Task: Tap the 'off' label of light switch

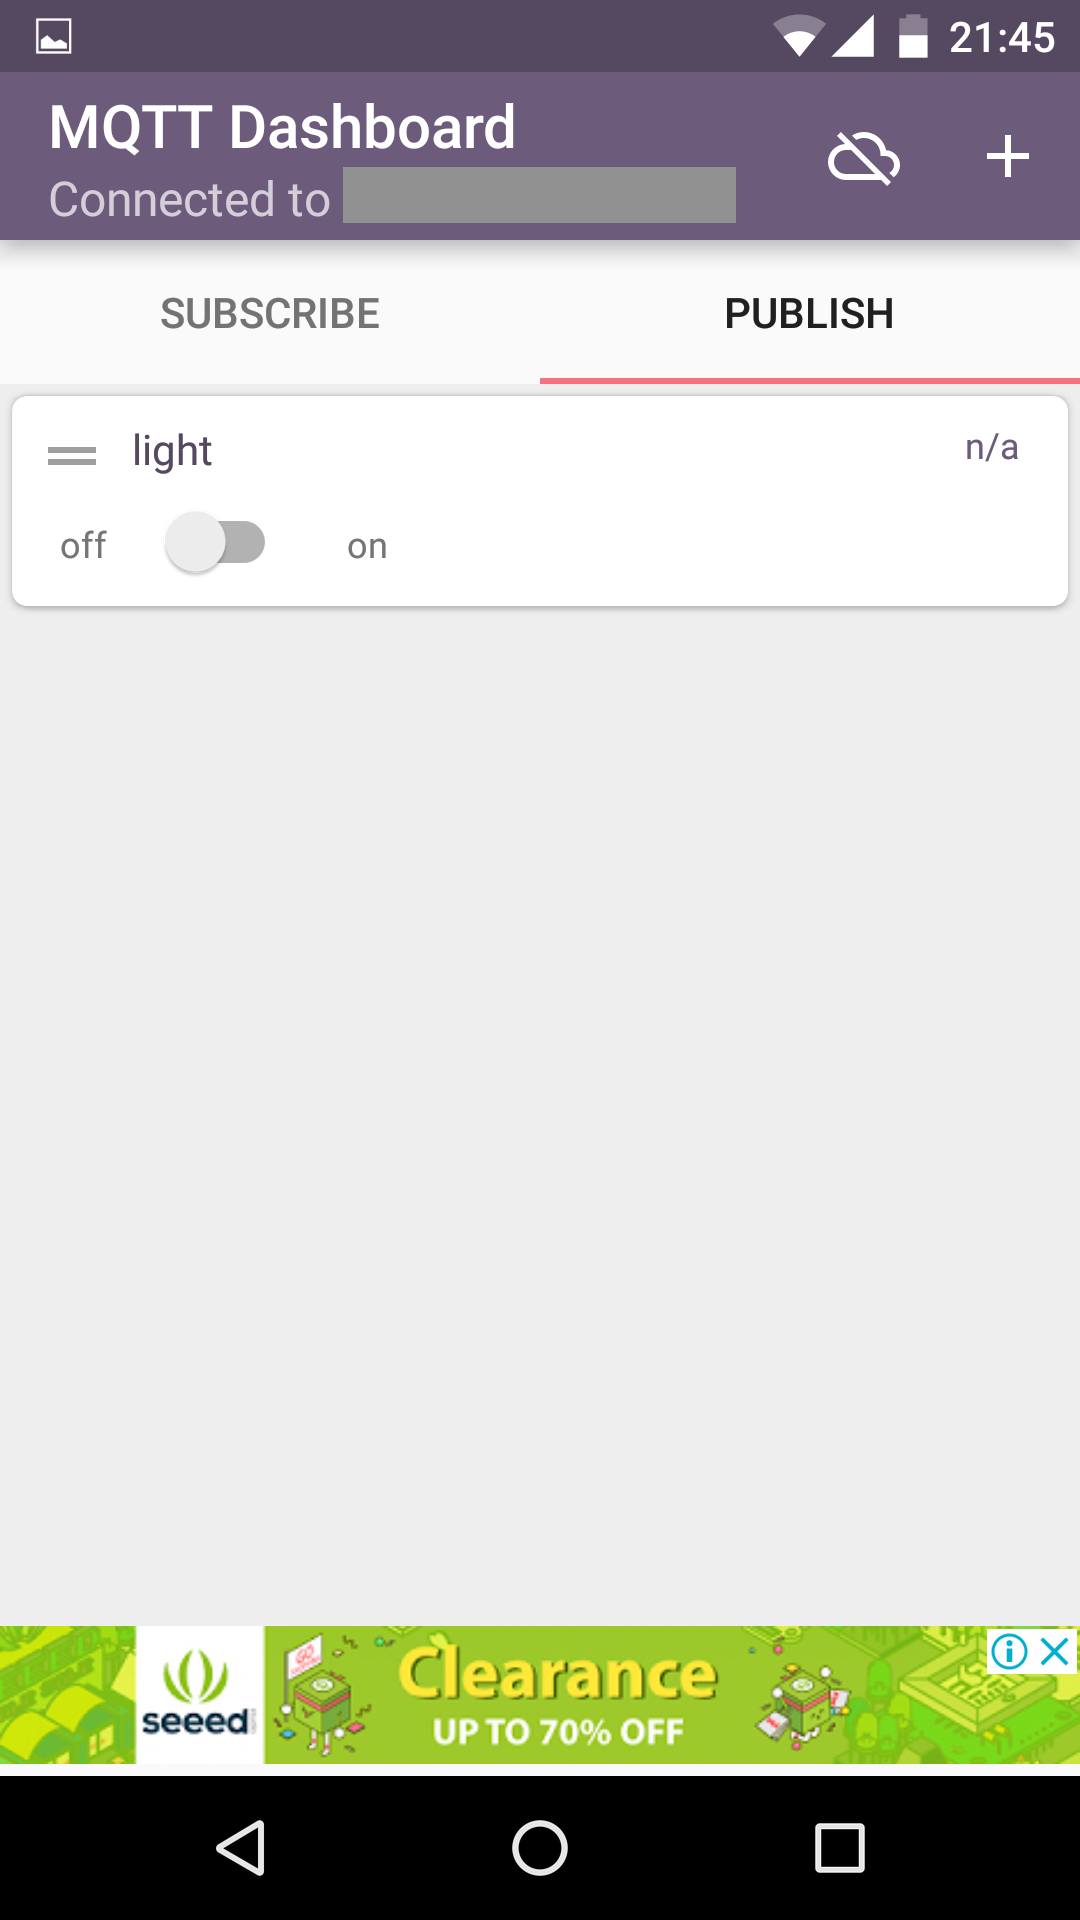Action: point(83,546)
